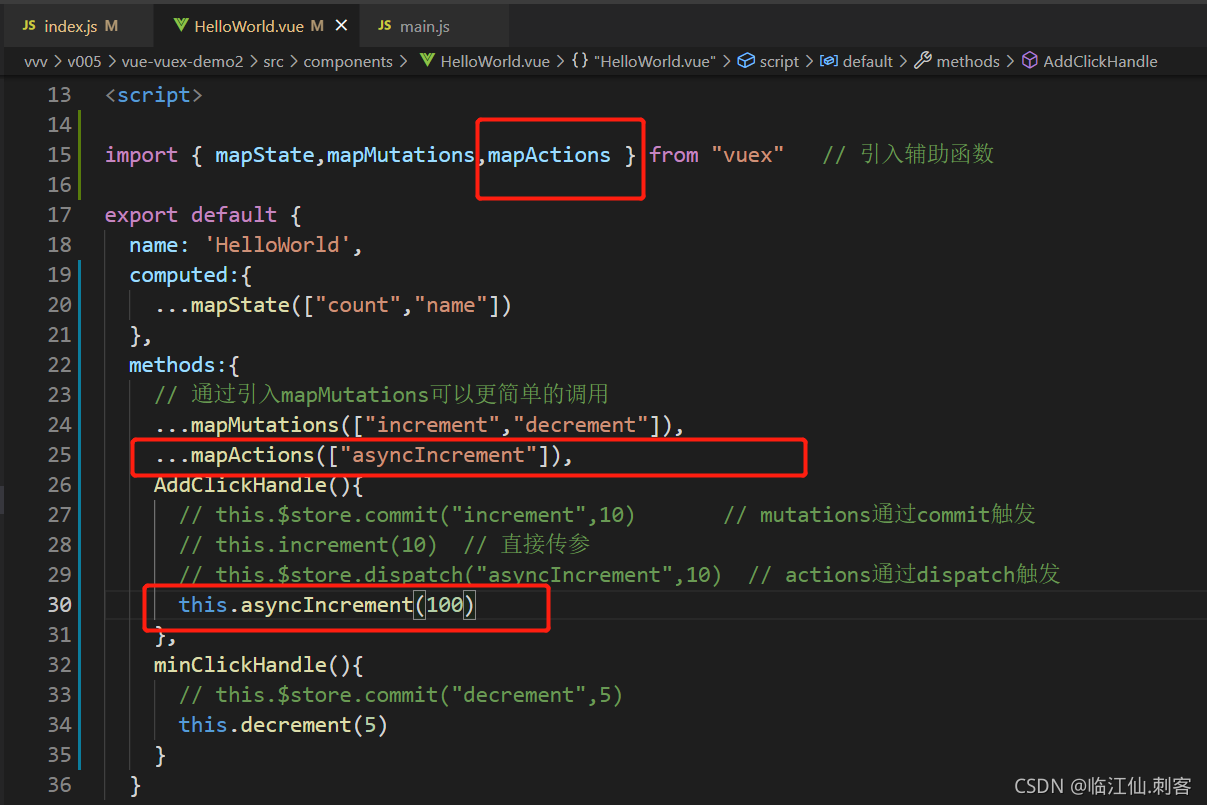
Task: Select the script breadcrumb segment
Action: click(x=779, y=61)
